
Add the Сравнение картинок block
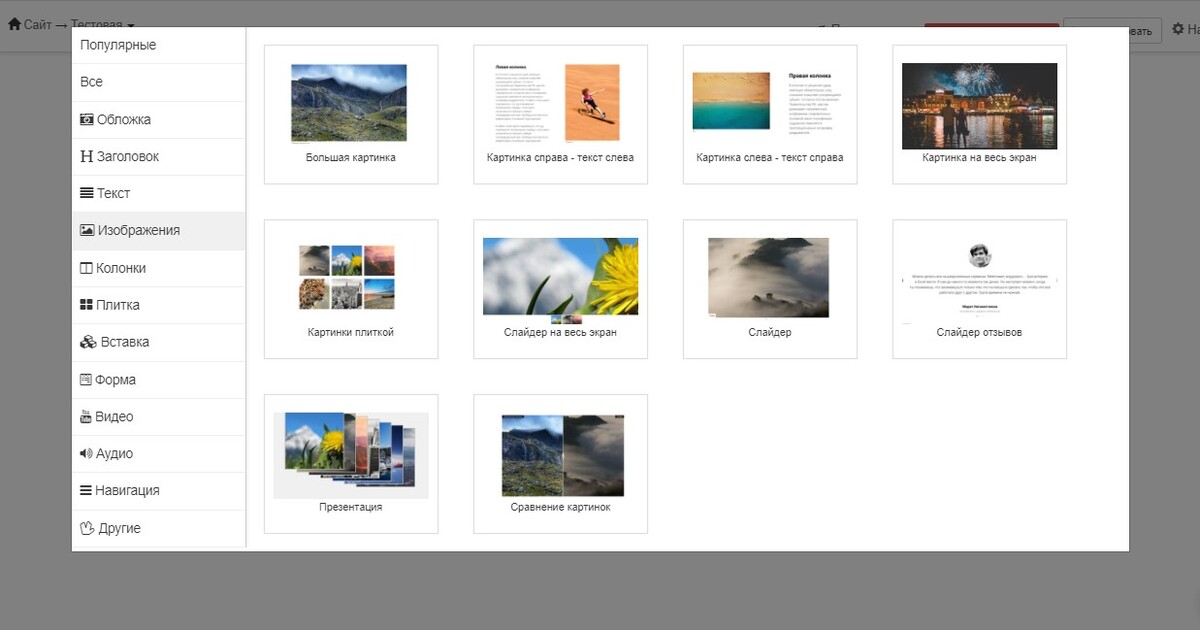pyautogui.click(x=560, y=463)
